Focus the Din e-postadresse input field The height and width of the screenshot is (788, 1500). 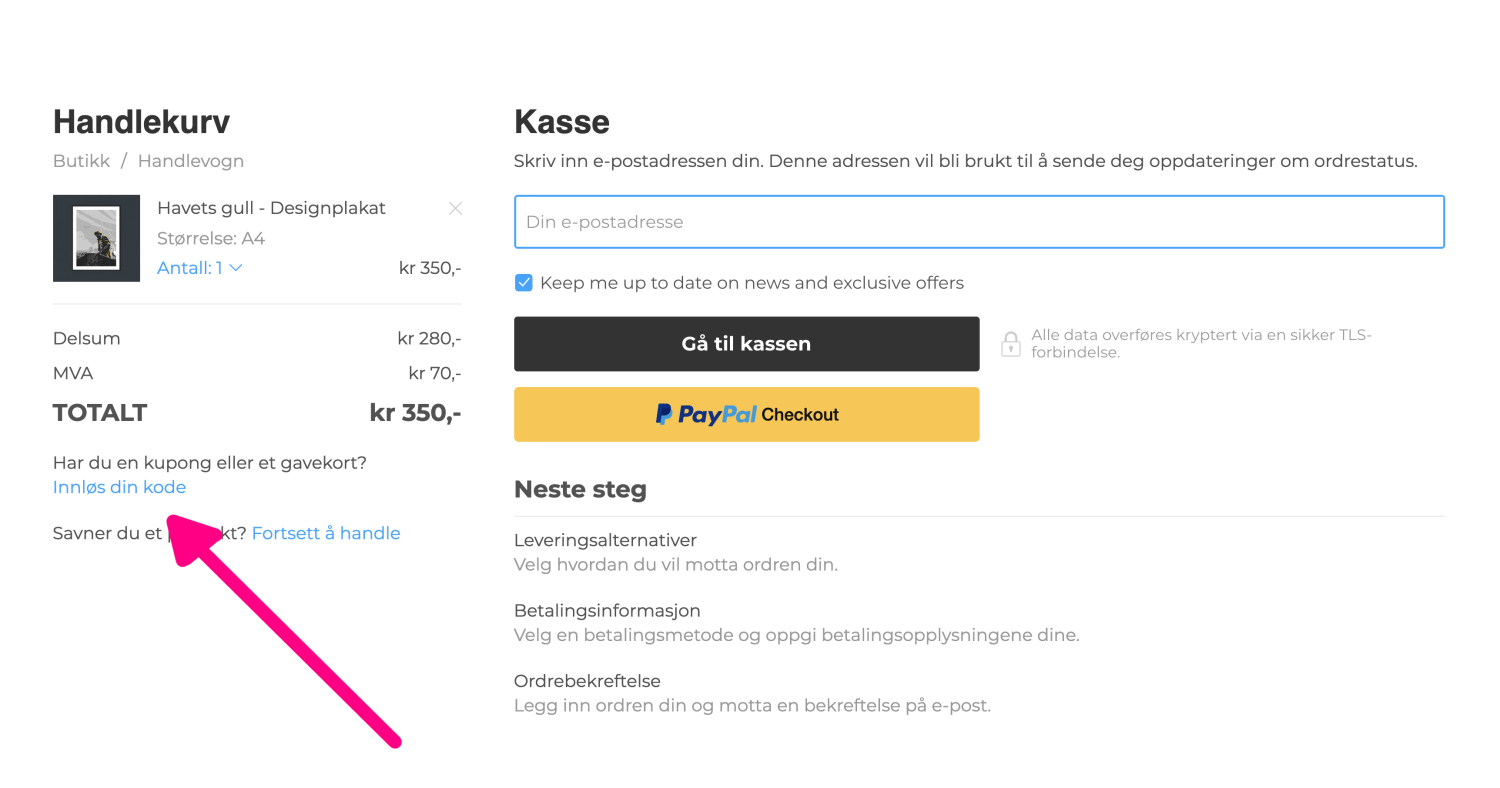point(979,222)
